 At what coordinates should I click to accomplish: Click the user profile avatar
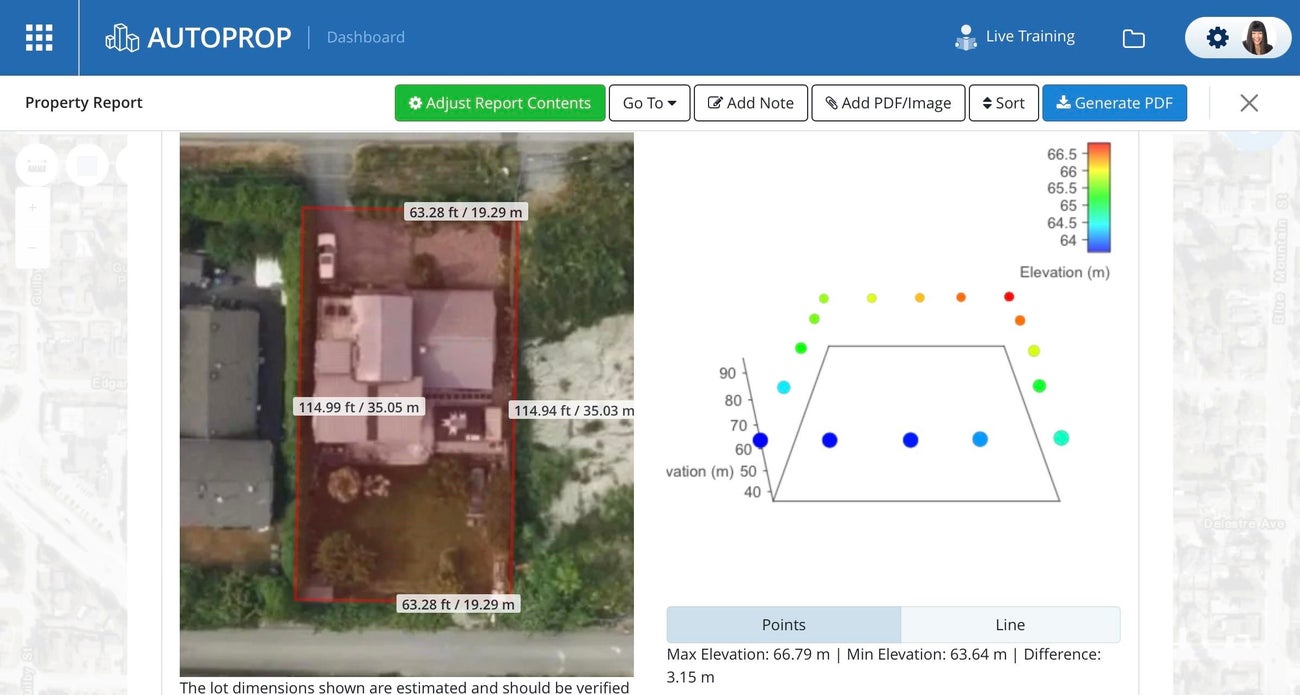pyautogui.click(x=1258, y=38)
